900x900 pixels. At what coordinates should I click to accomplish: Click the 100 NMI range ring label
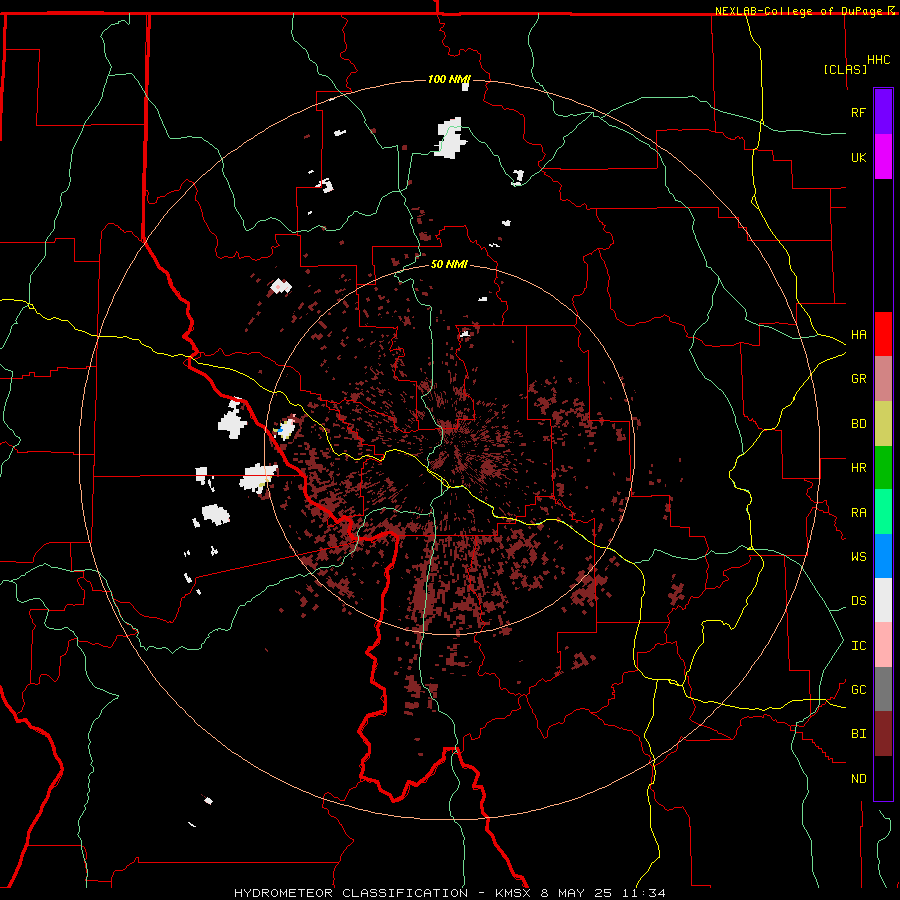coord(449,79)
